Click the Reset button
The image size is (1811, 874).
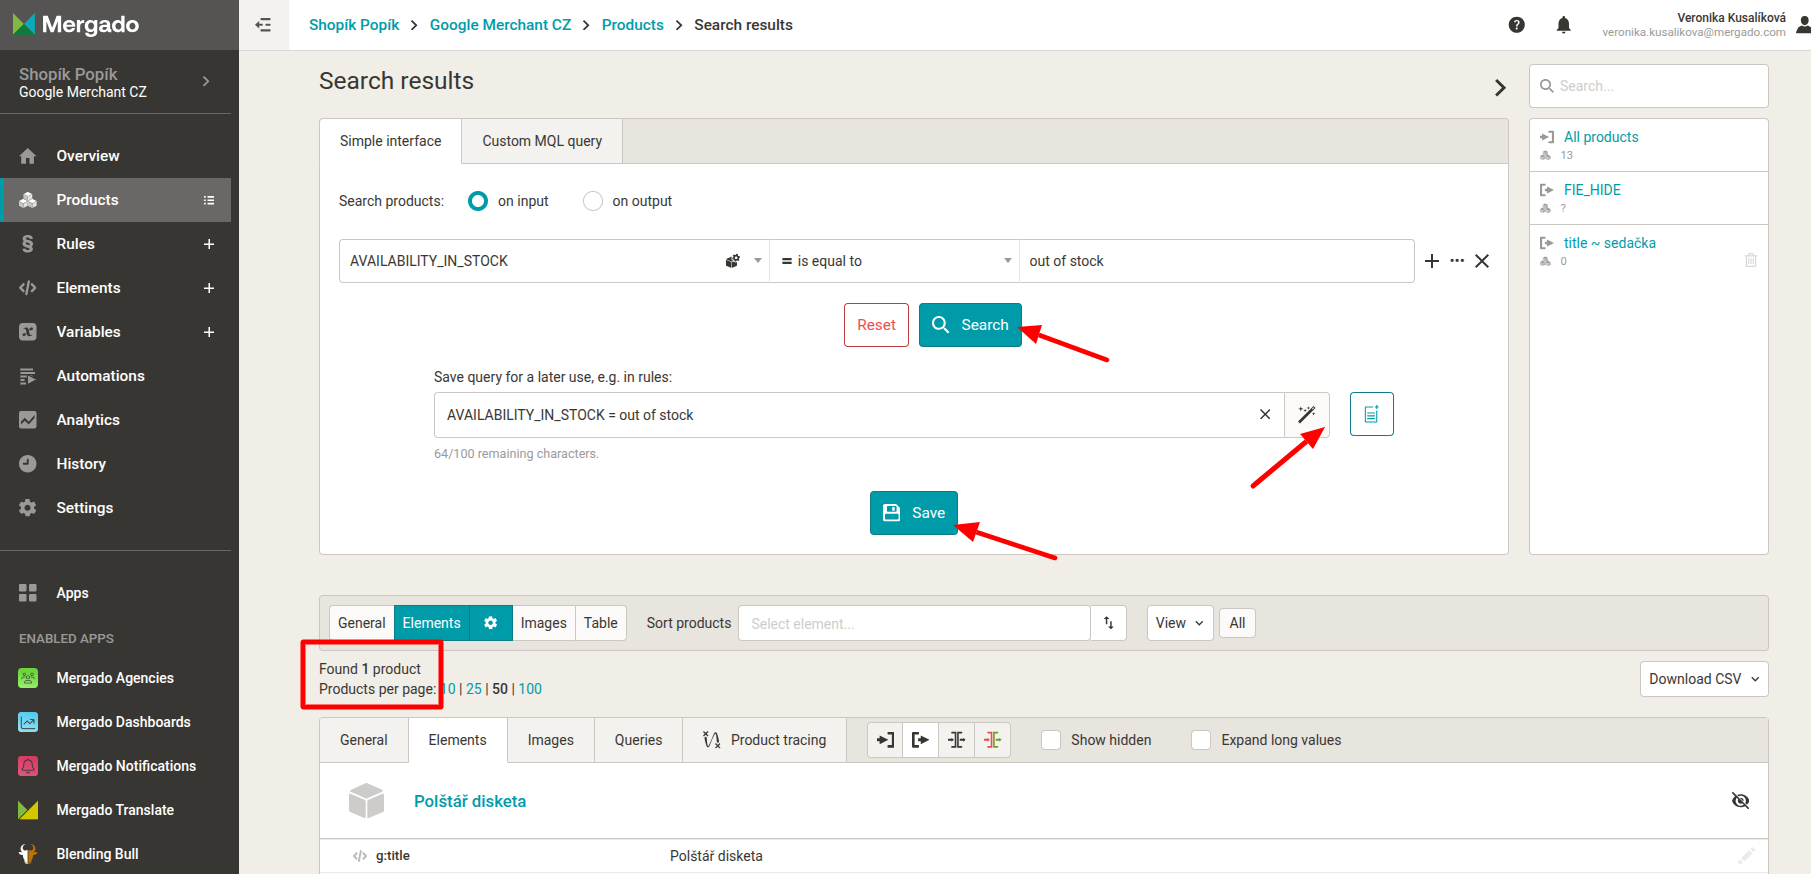pos(876,325)
